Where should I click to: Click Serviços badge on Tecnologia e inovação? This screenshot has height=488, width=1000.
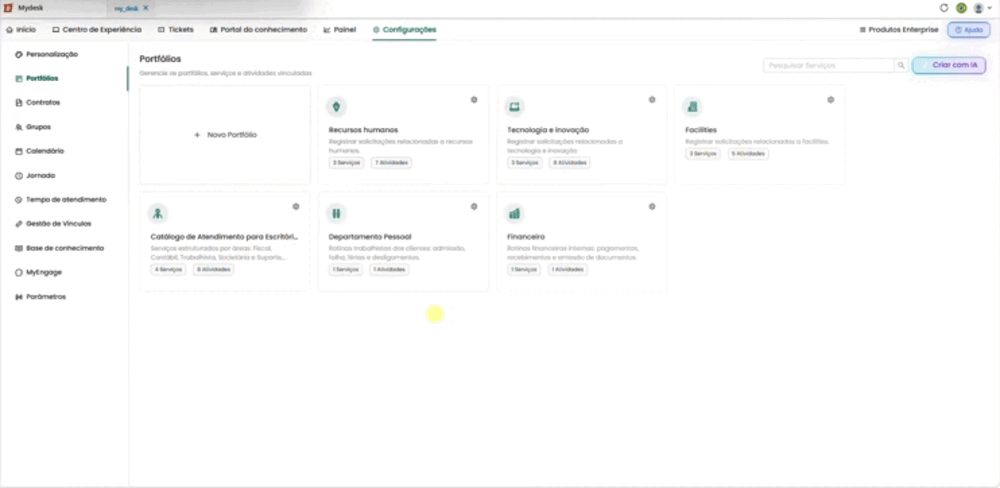tap(525, 163)
